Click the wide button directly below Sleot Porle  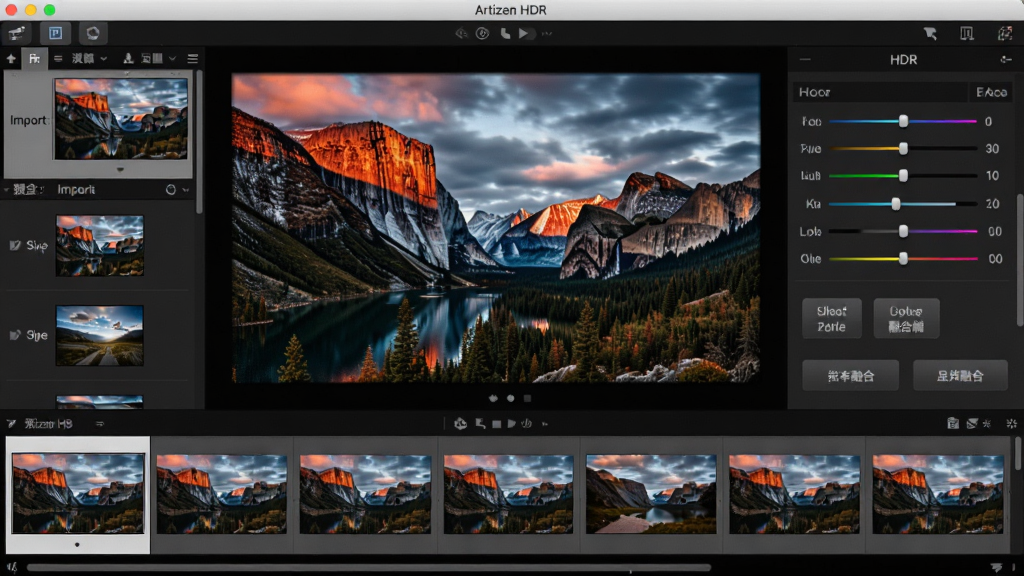(850, 376)
